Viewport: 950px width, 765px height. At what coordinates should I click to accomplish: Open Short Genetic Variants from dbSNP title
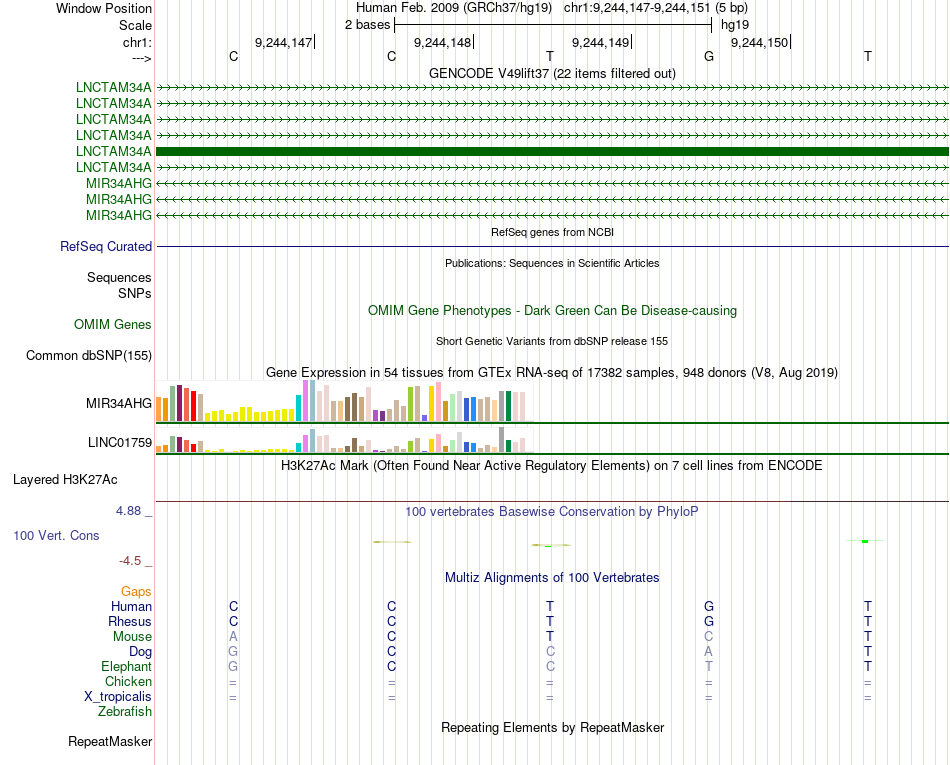click(552, 341)
